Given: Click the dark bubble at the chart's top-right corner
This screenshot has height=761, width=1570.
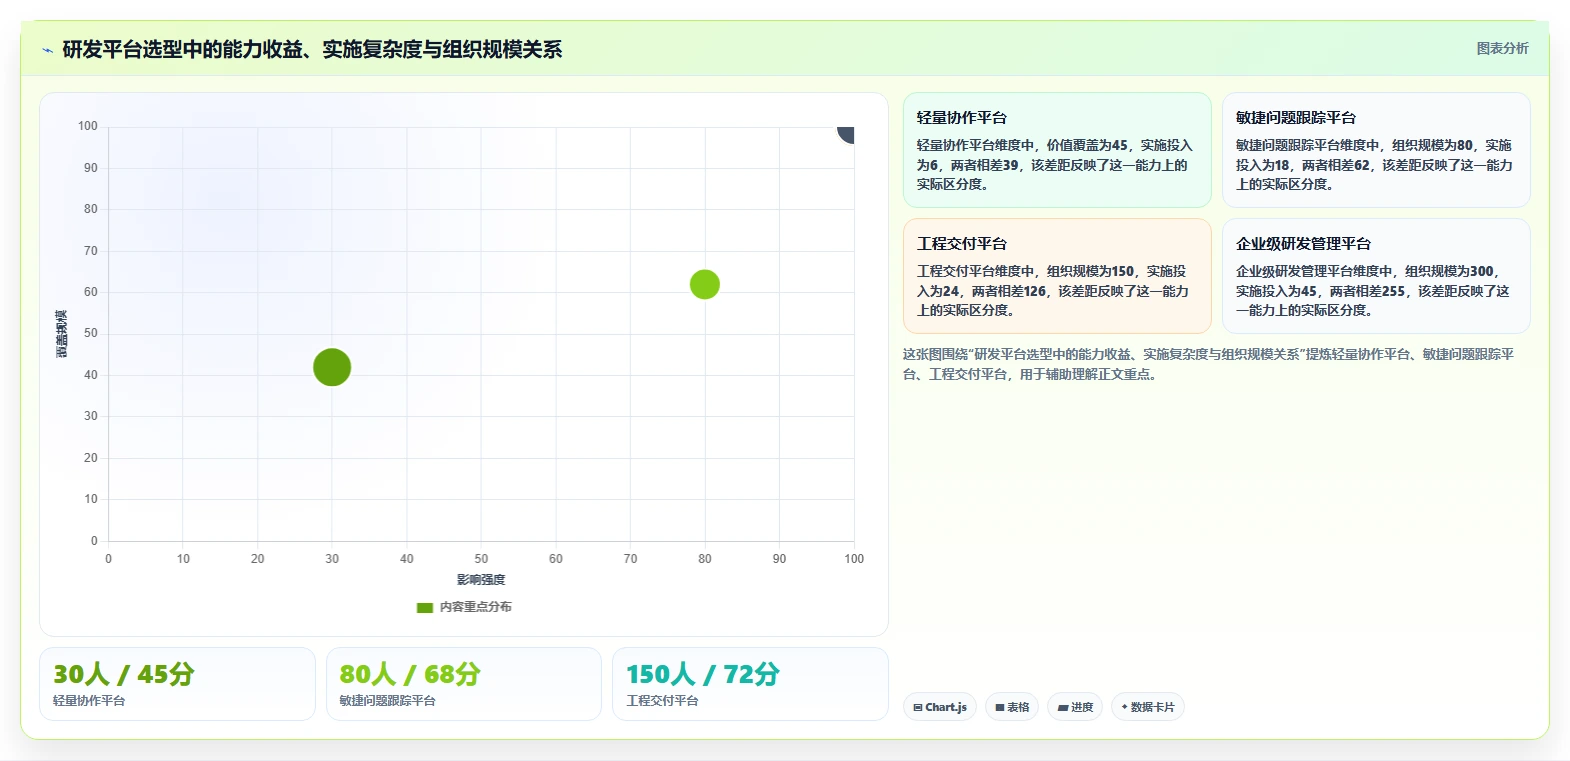Looking at the screenshot, I should (x=846, y=133).
